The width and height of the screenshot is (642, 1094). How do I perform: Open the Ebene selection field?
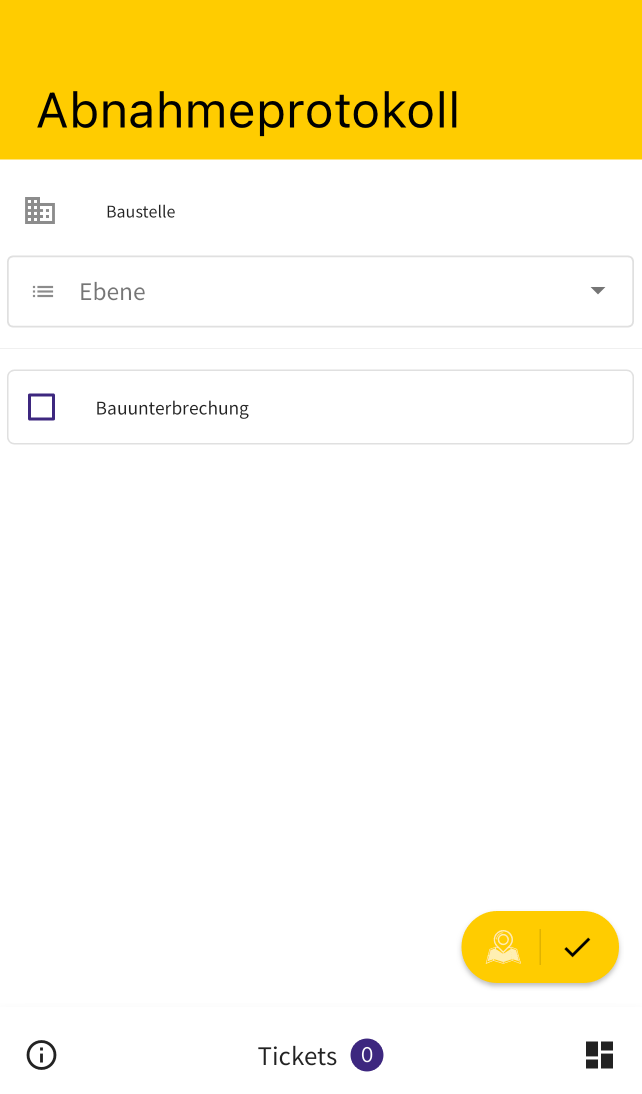pyautogui.click(x=320, y=292)
